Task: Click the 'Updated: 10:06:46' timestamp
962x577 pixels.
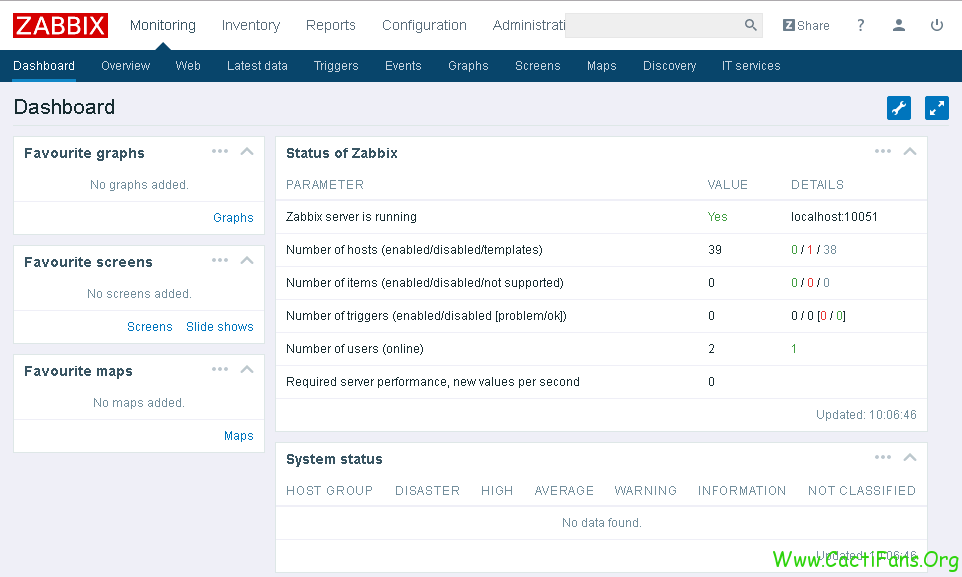Action: coord(866,415)
